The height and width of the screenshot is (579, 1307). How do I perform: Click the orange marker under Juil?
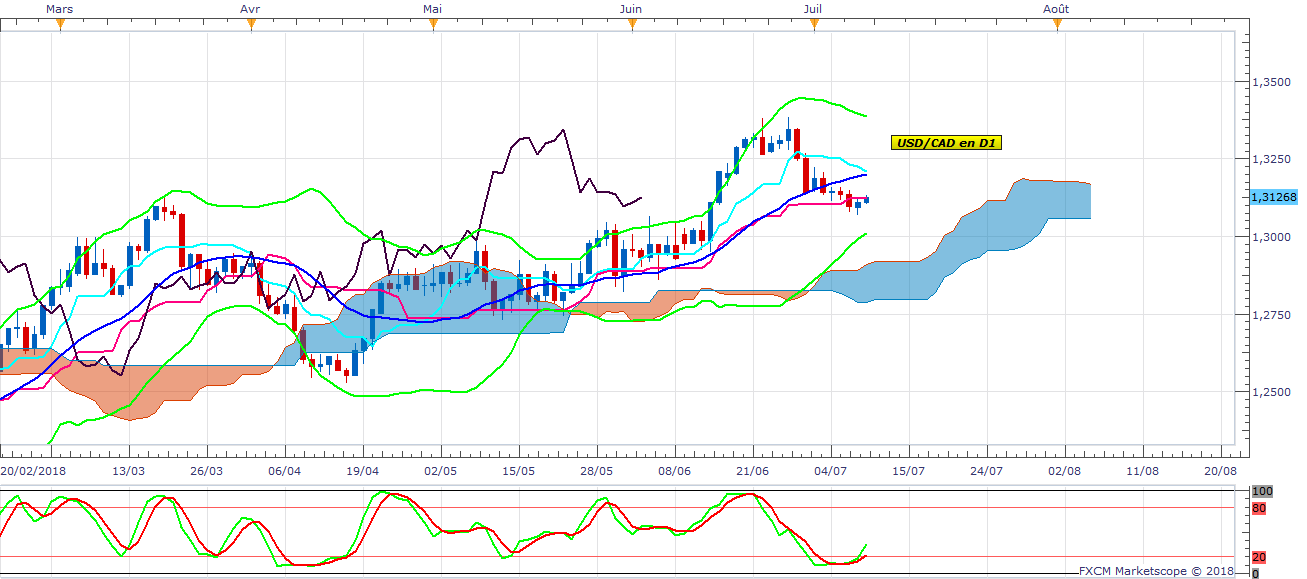[x=814, y=25]
